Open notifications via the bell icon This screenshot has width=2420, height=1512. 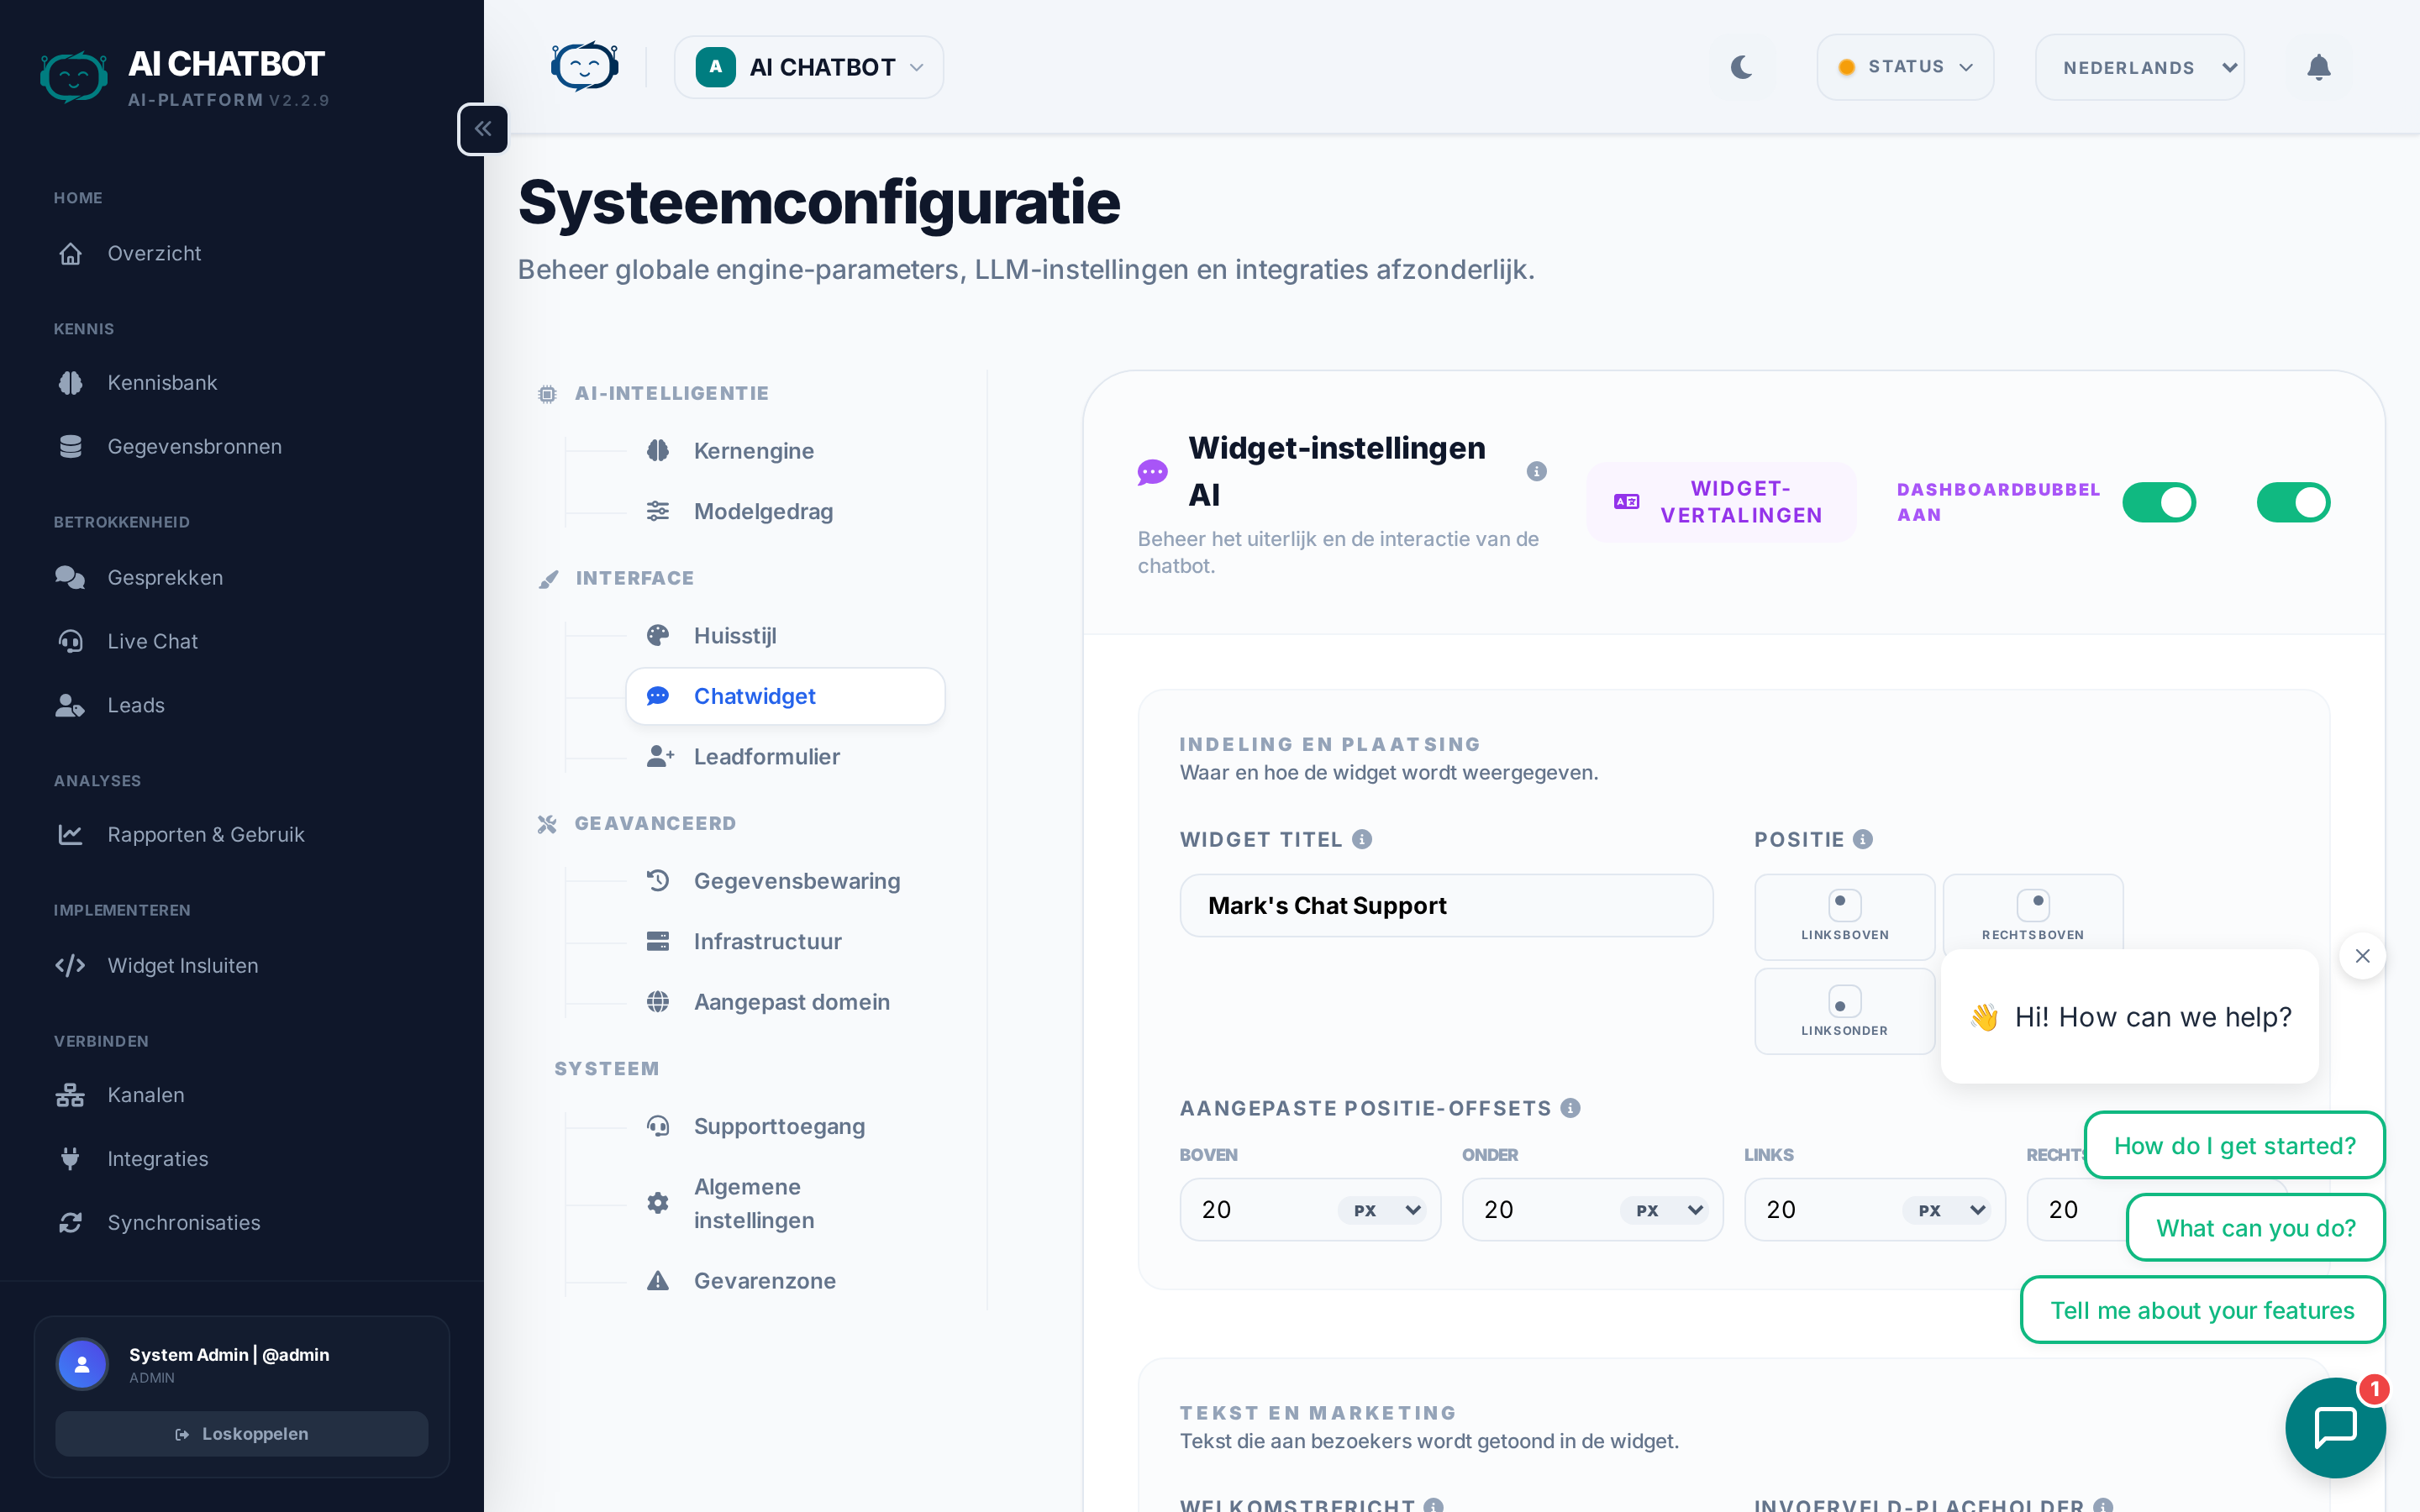pyautogui.click(x=2318, y=67)
